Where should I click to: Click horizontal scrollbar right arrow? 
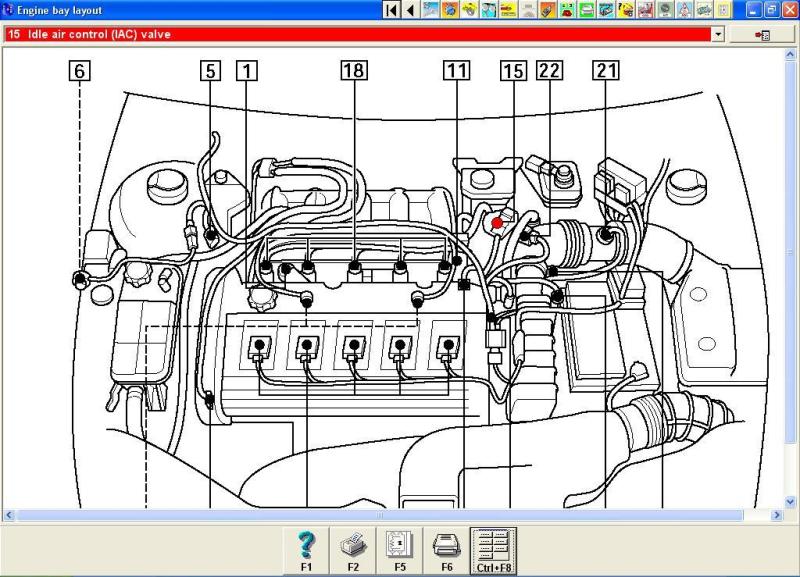(778, 515)
